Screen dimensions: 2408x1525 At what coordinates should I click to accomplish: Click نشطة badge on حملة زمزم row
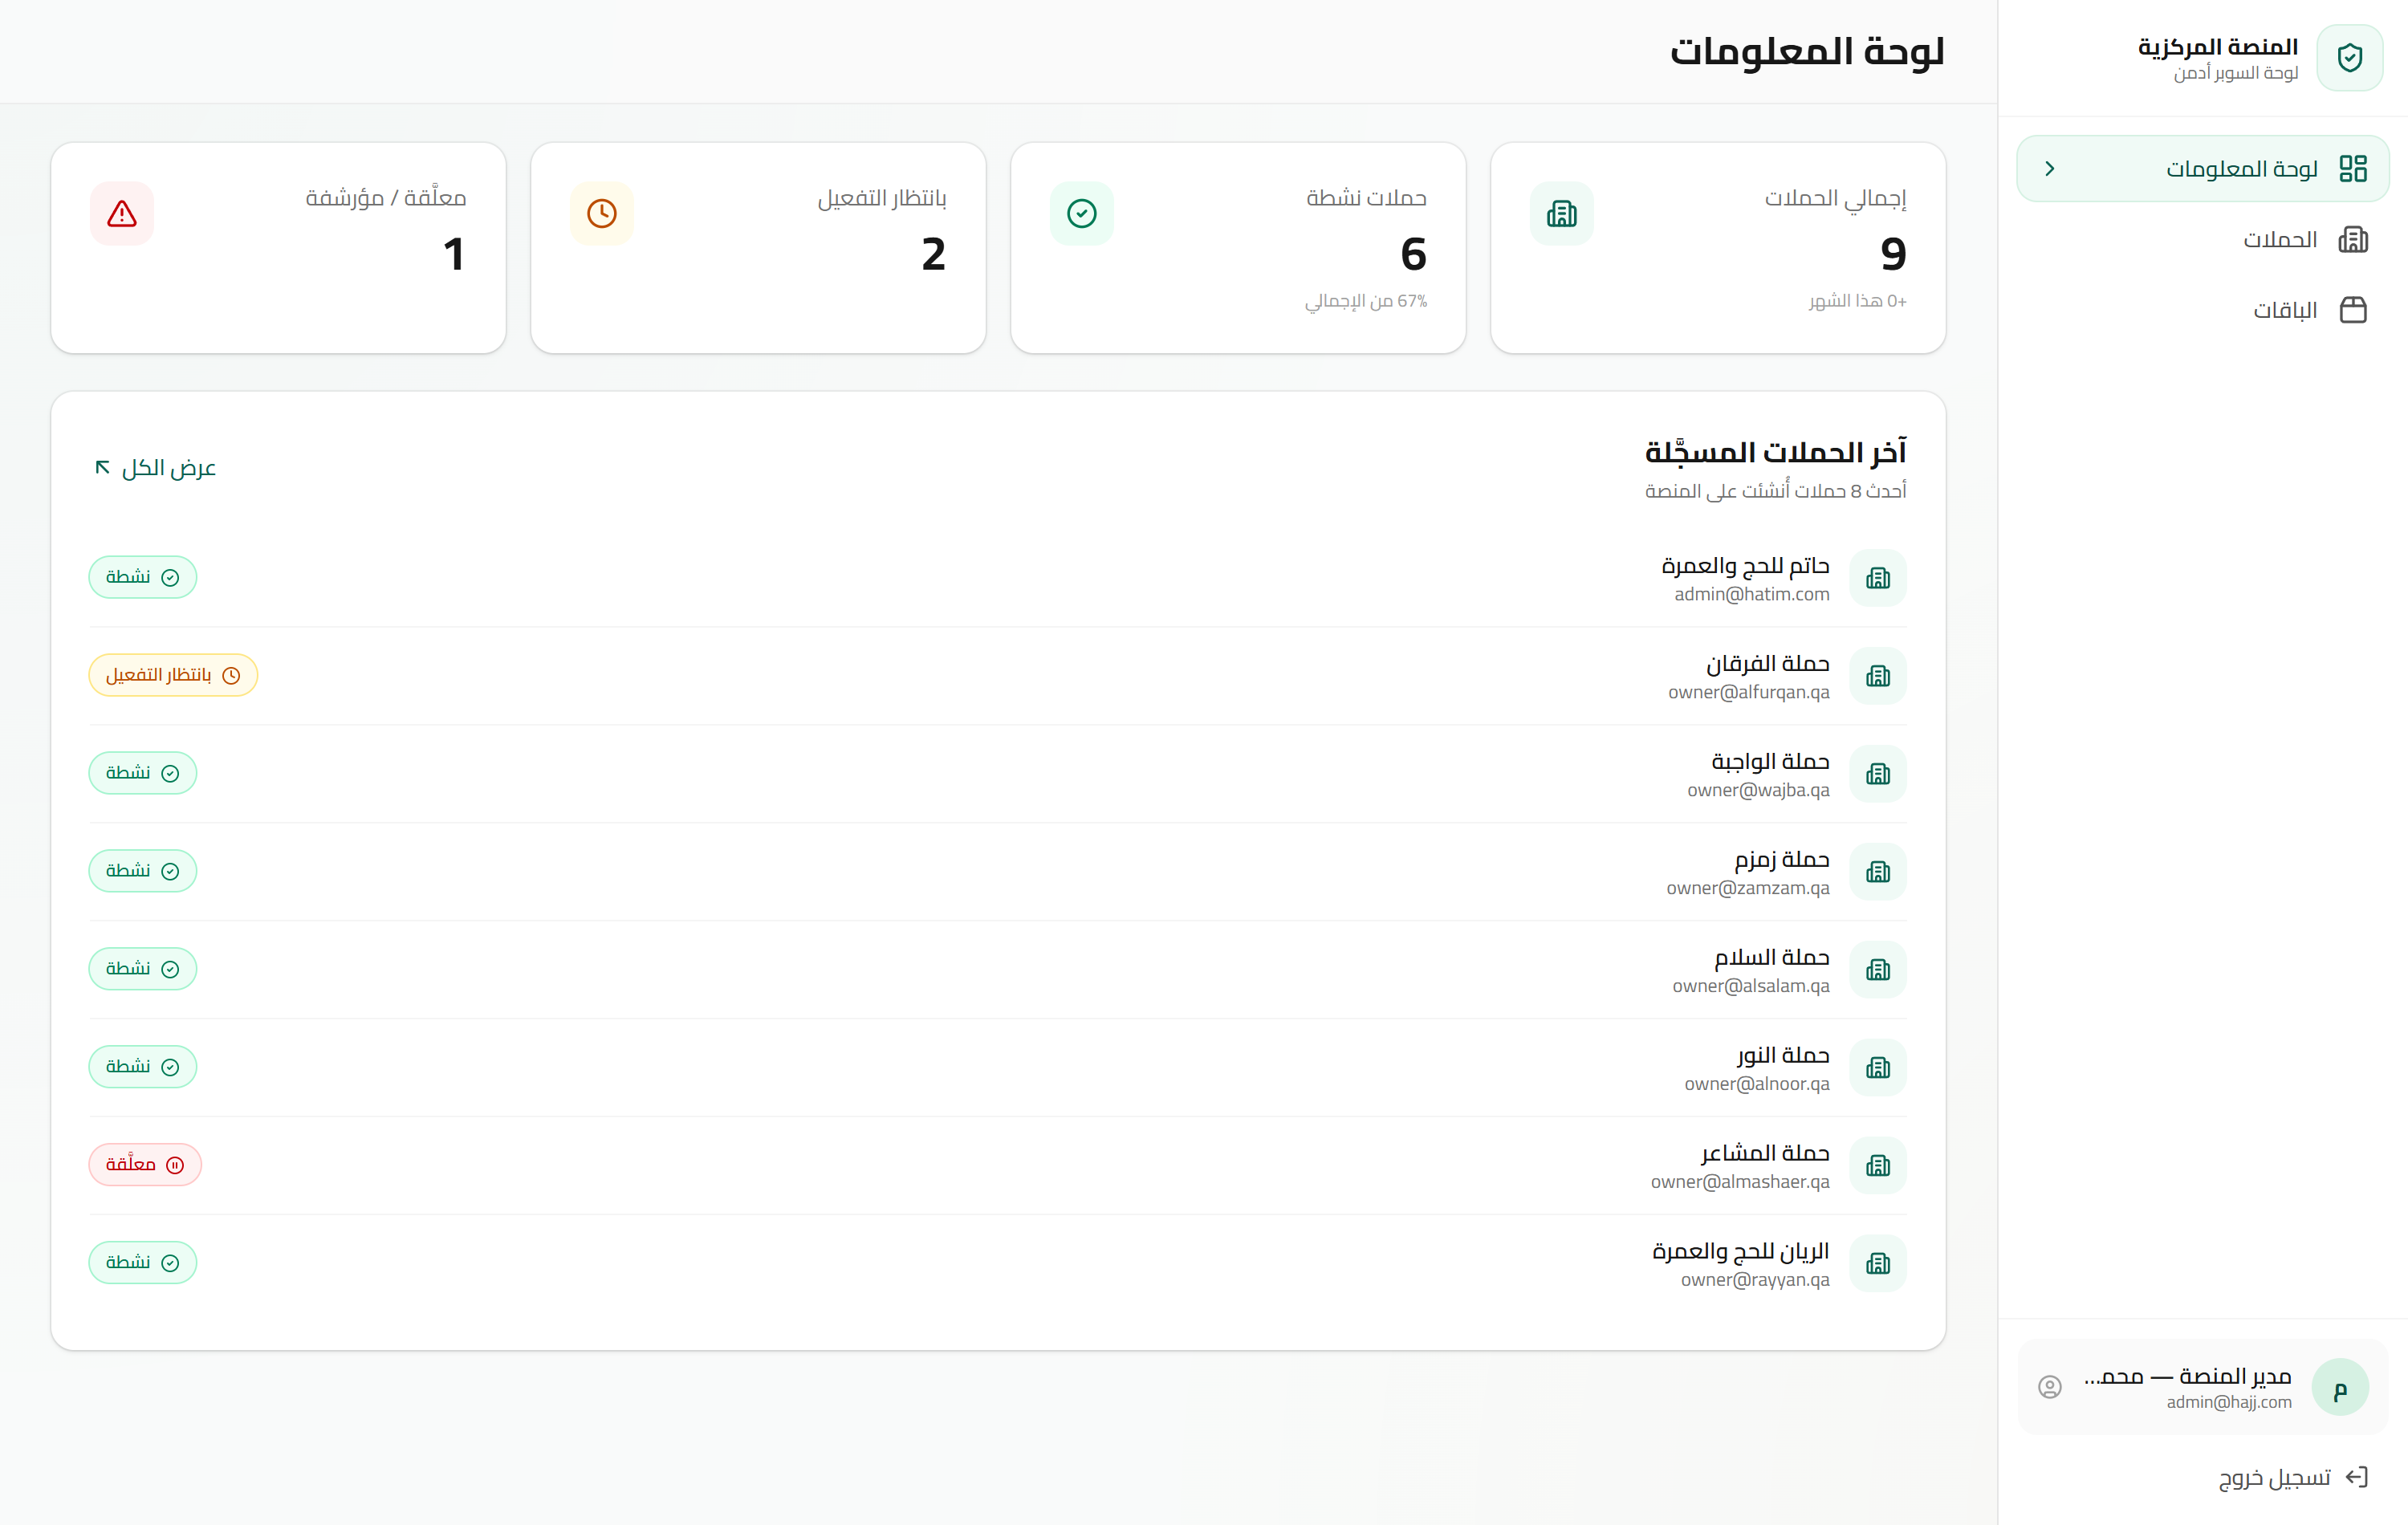142,871
